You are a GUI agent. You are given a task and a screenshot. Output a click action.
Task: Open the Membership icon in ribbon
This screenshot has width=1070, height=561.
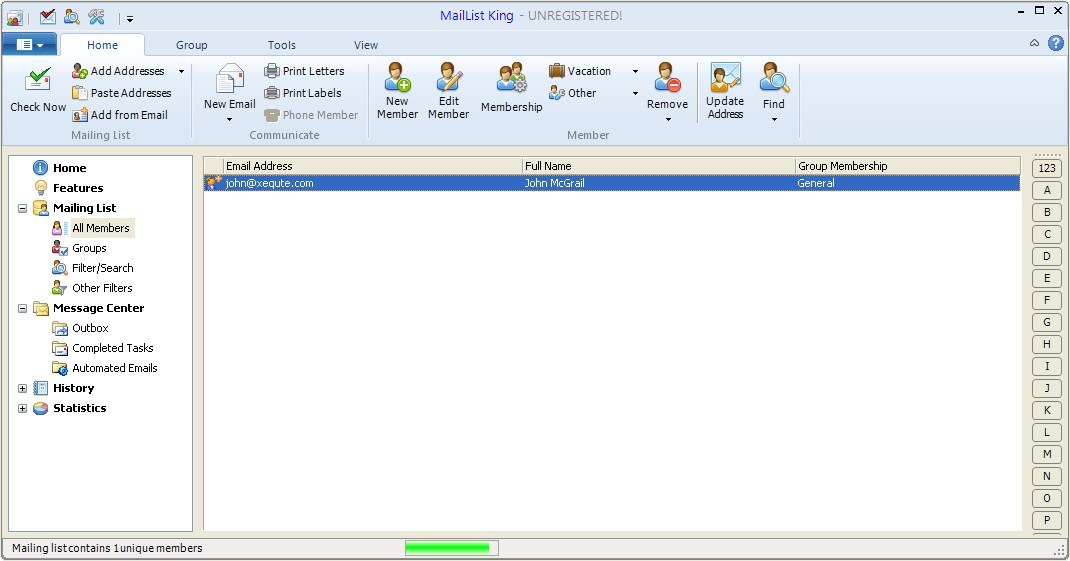pyautogui.click(x=512, y=78)
